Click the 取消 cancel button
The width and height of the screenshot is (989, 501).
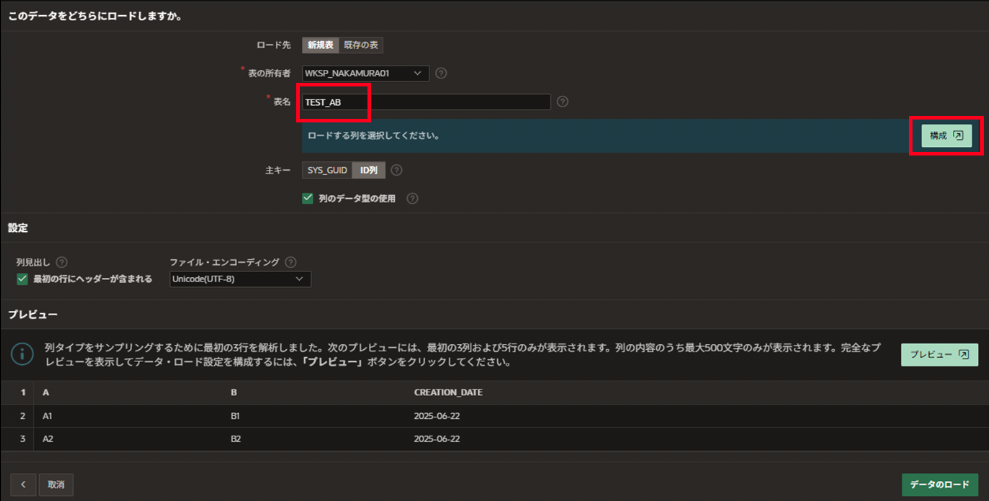pyautogui.click(x=56, y=485)
